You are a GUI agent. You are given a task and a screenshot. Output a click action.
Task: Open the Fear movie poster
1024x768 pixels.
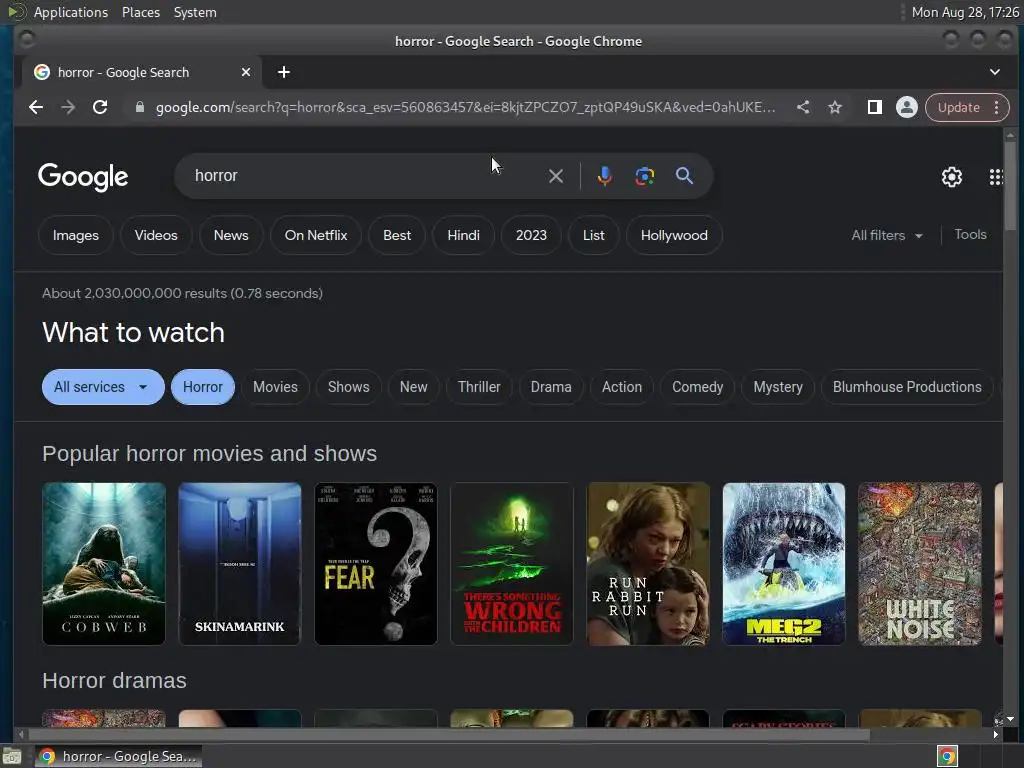click(376, 564)
